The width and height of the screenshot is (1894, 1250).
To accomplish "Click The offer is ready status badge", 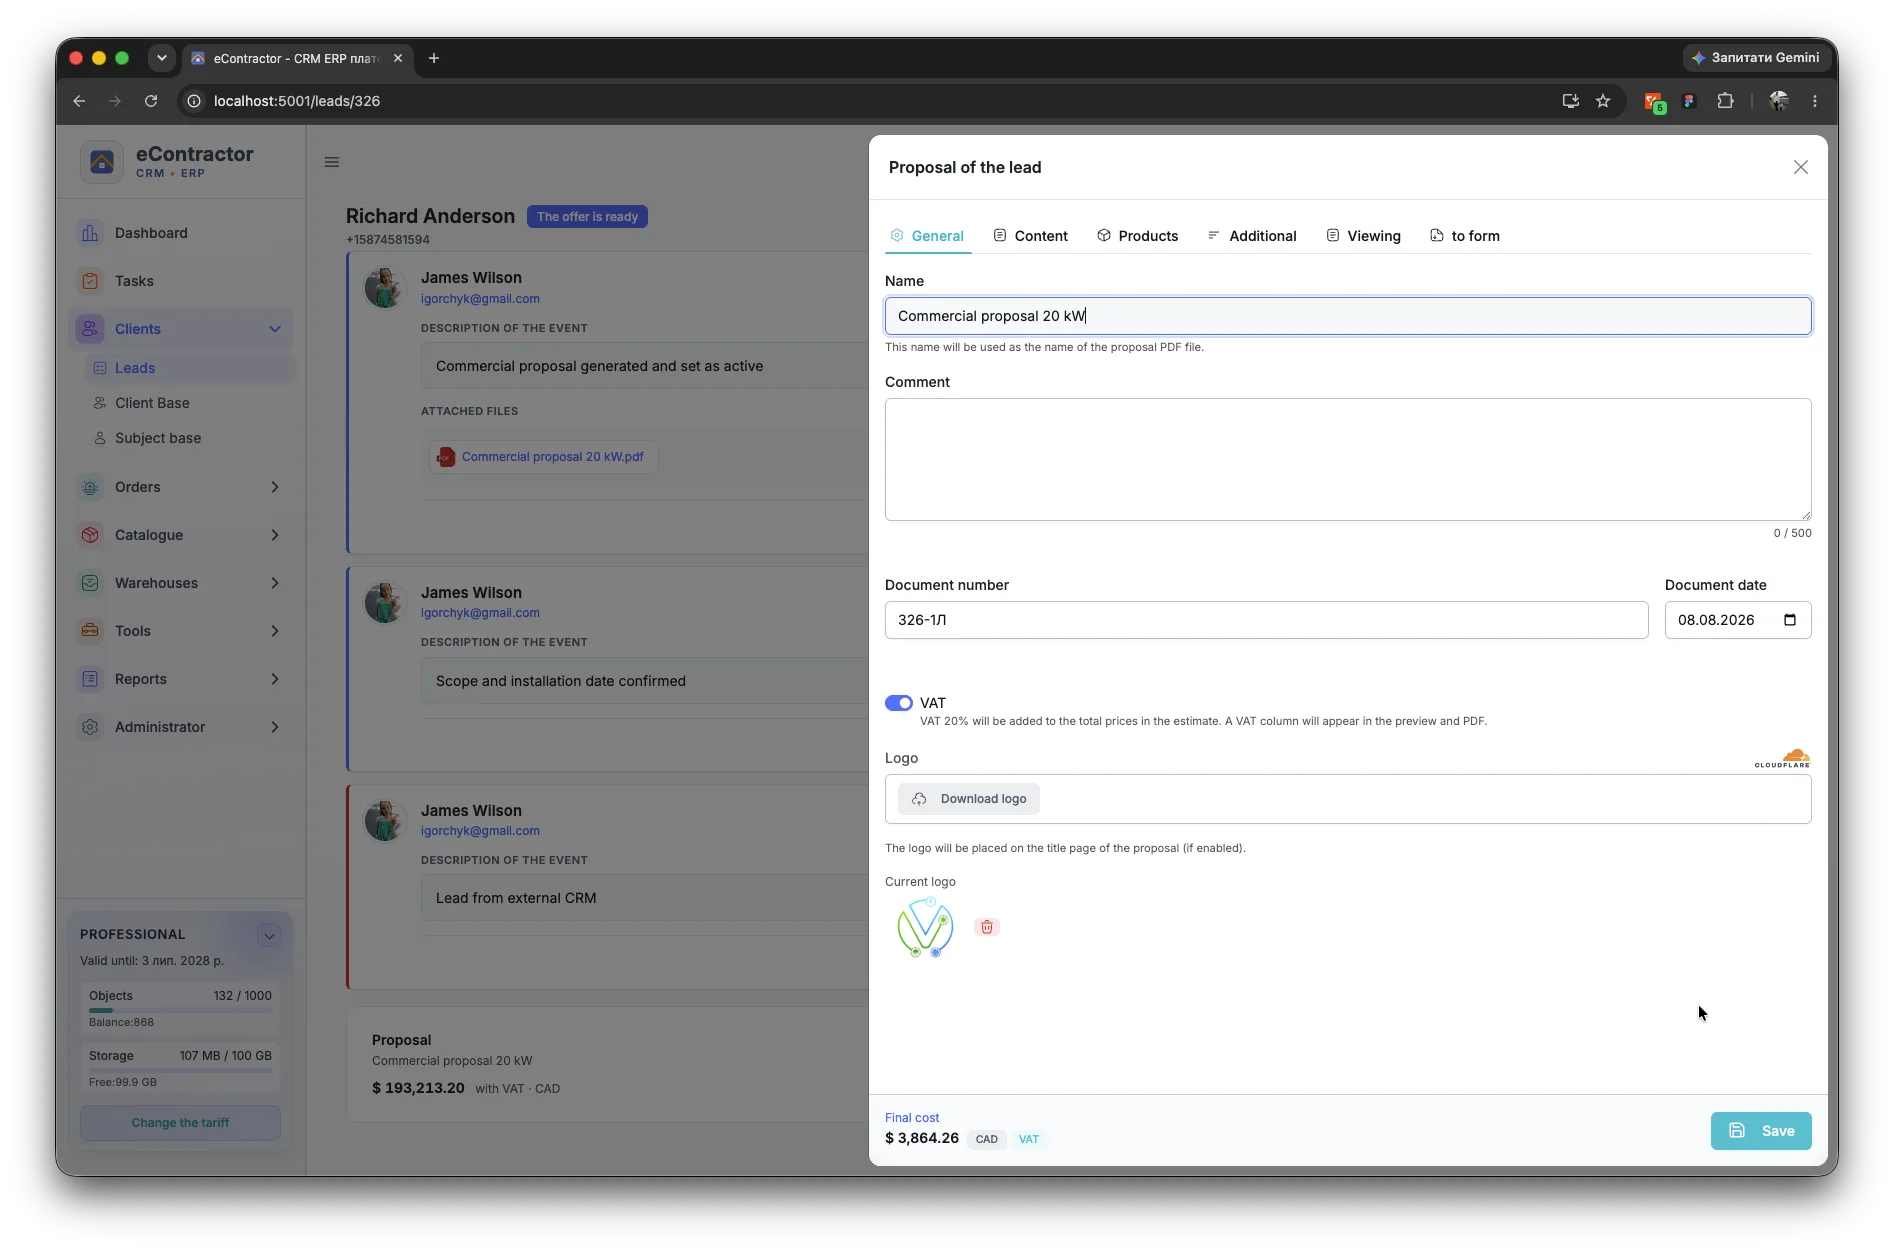I will click(x=587, y=217).
